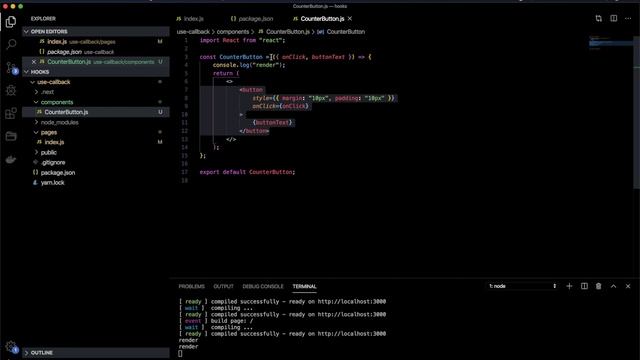
Task: Close the terminal panel
Action: coord(628,286)
